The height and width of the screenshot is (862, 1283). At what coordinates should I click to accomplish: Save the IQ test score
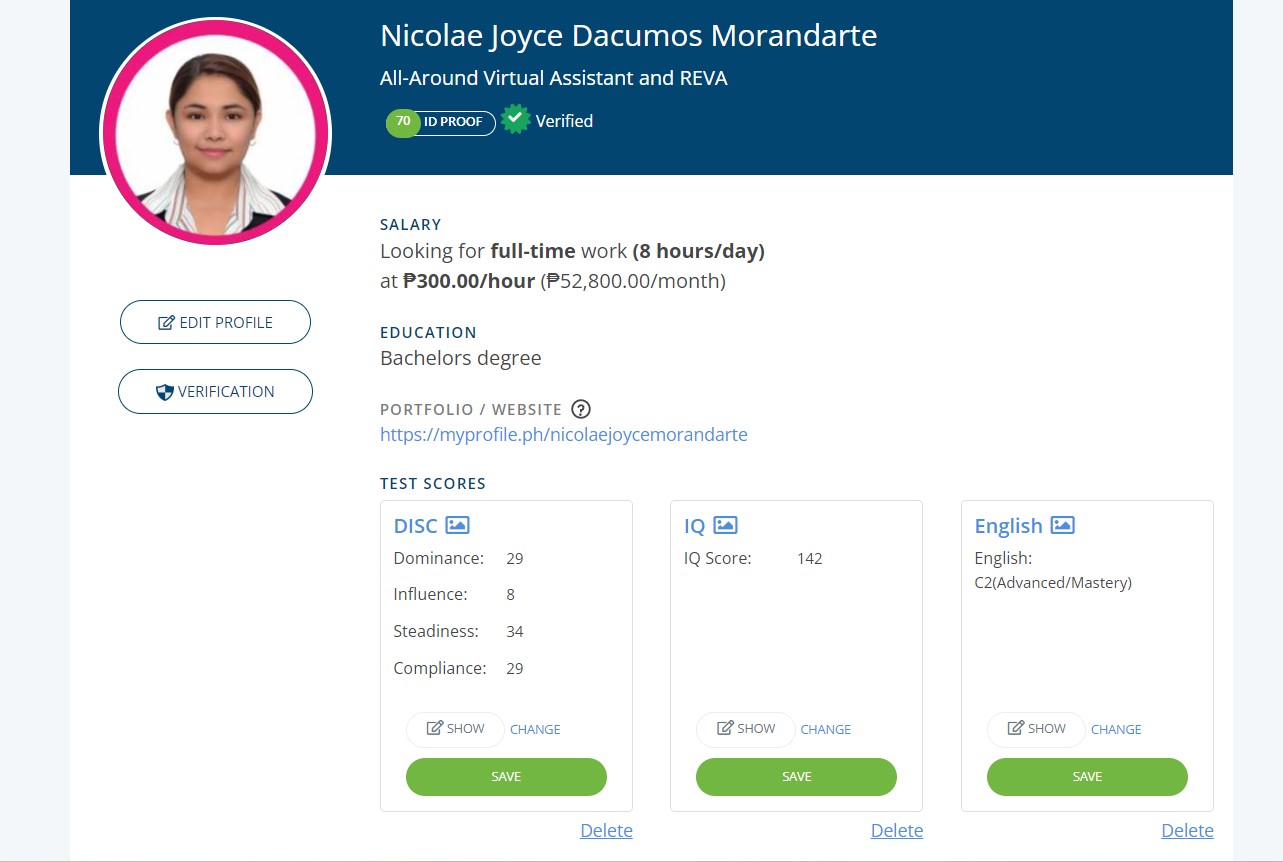point(796,777)
